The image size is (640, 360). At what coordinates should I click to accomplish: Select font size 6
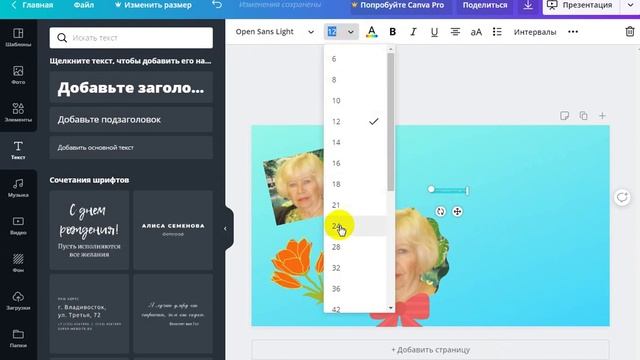(x=355, y=59)
